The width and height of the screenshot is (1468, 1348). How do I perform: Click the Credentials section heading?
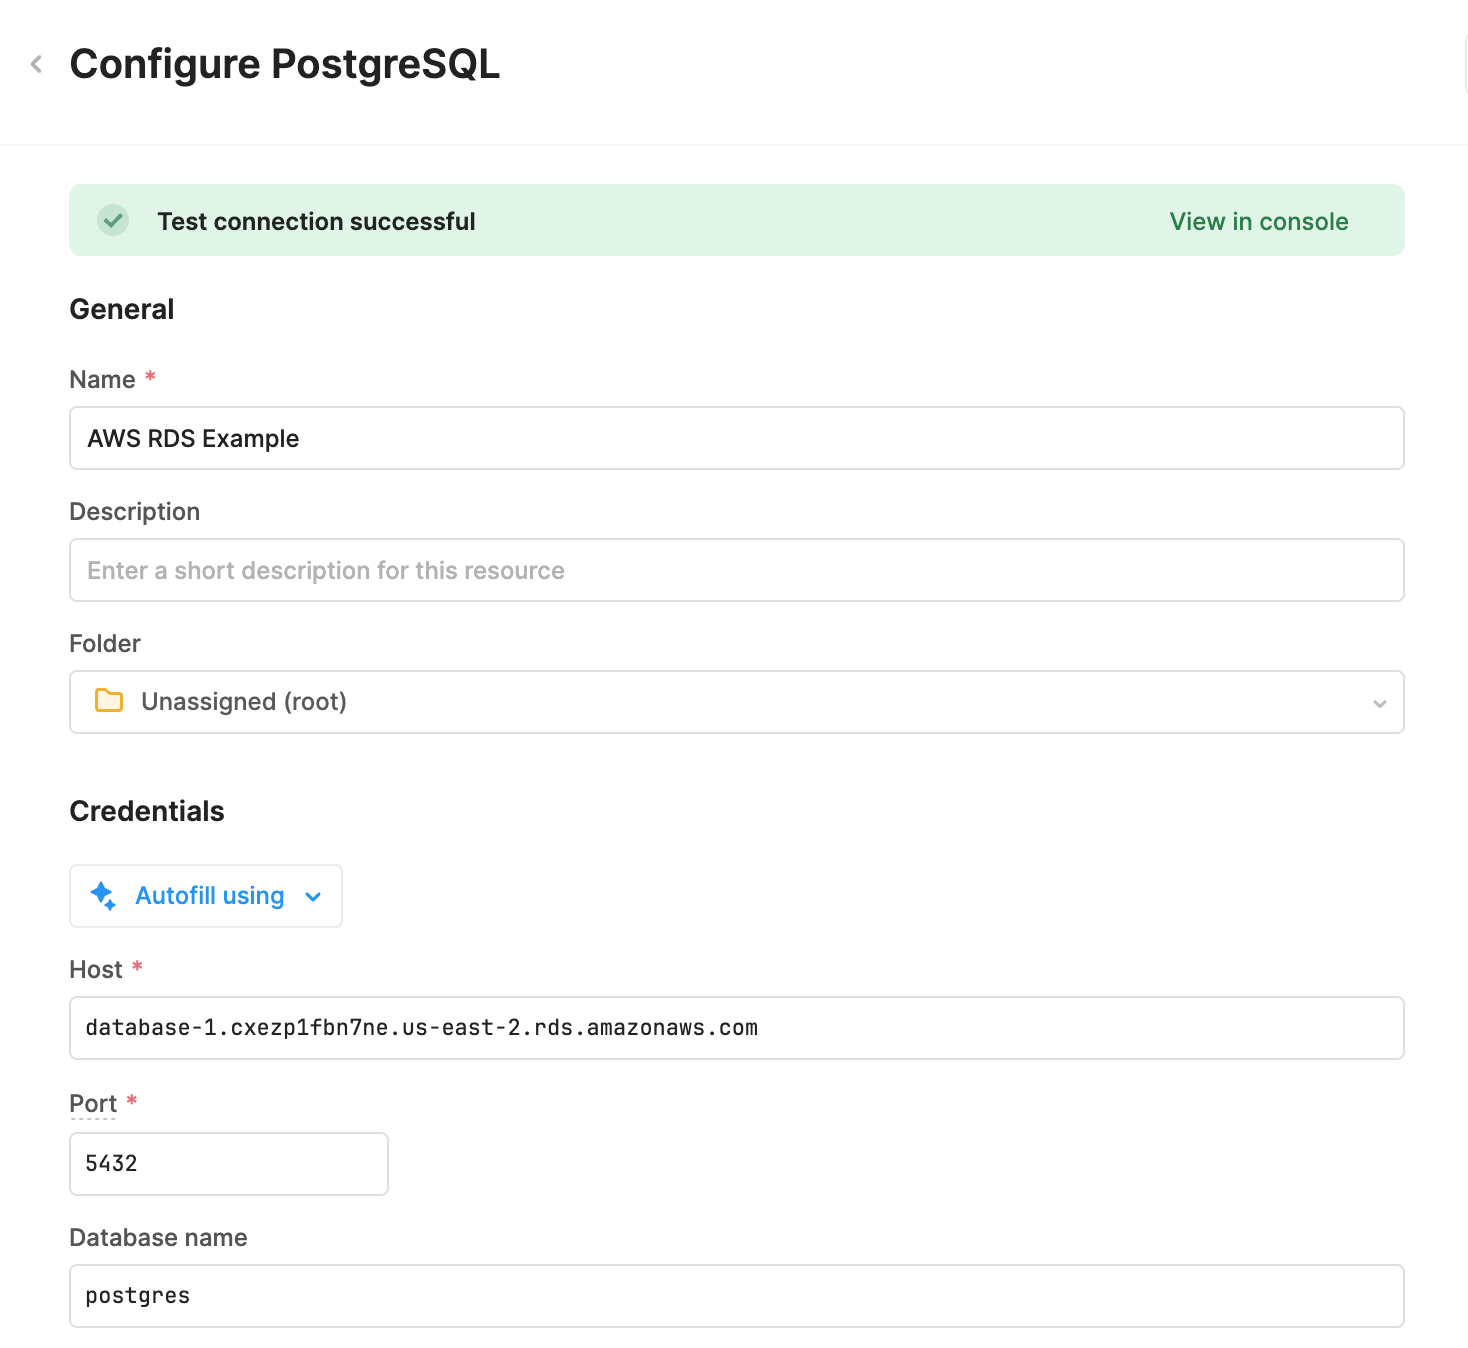click(x=147, y=811)
